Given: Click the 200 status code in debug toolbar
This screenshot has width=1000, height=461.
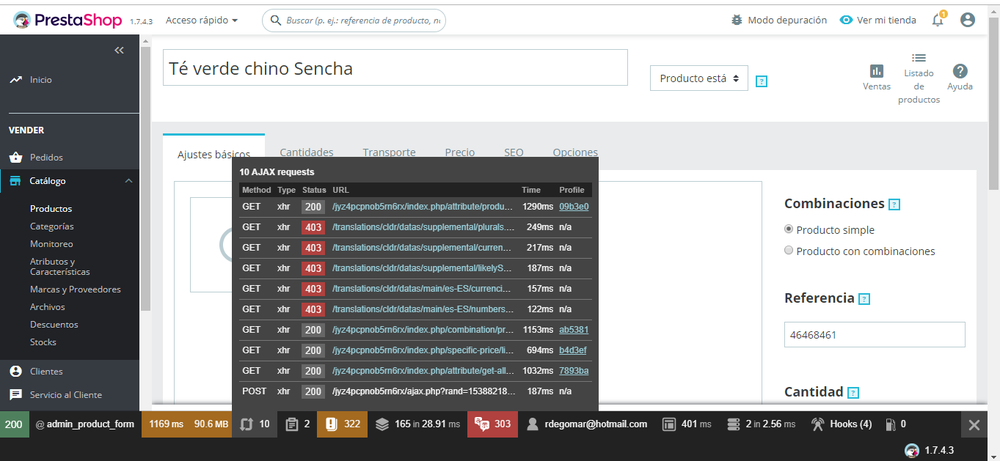Looking at the screenshot, I should 14,424.
